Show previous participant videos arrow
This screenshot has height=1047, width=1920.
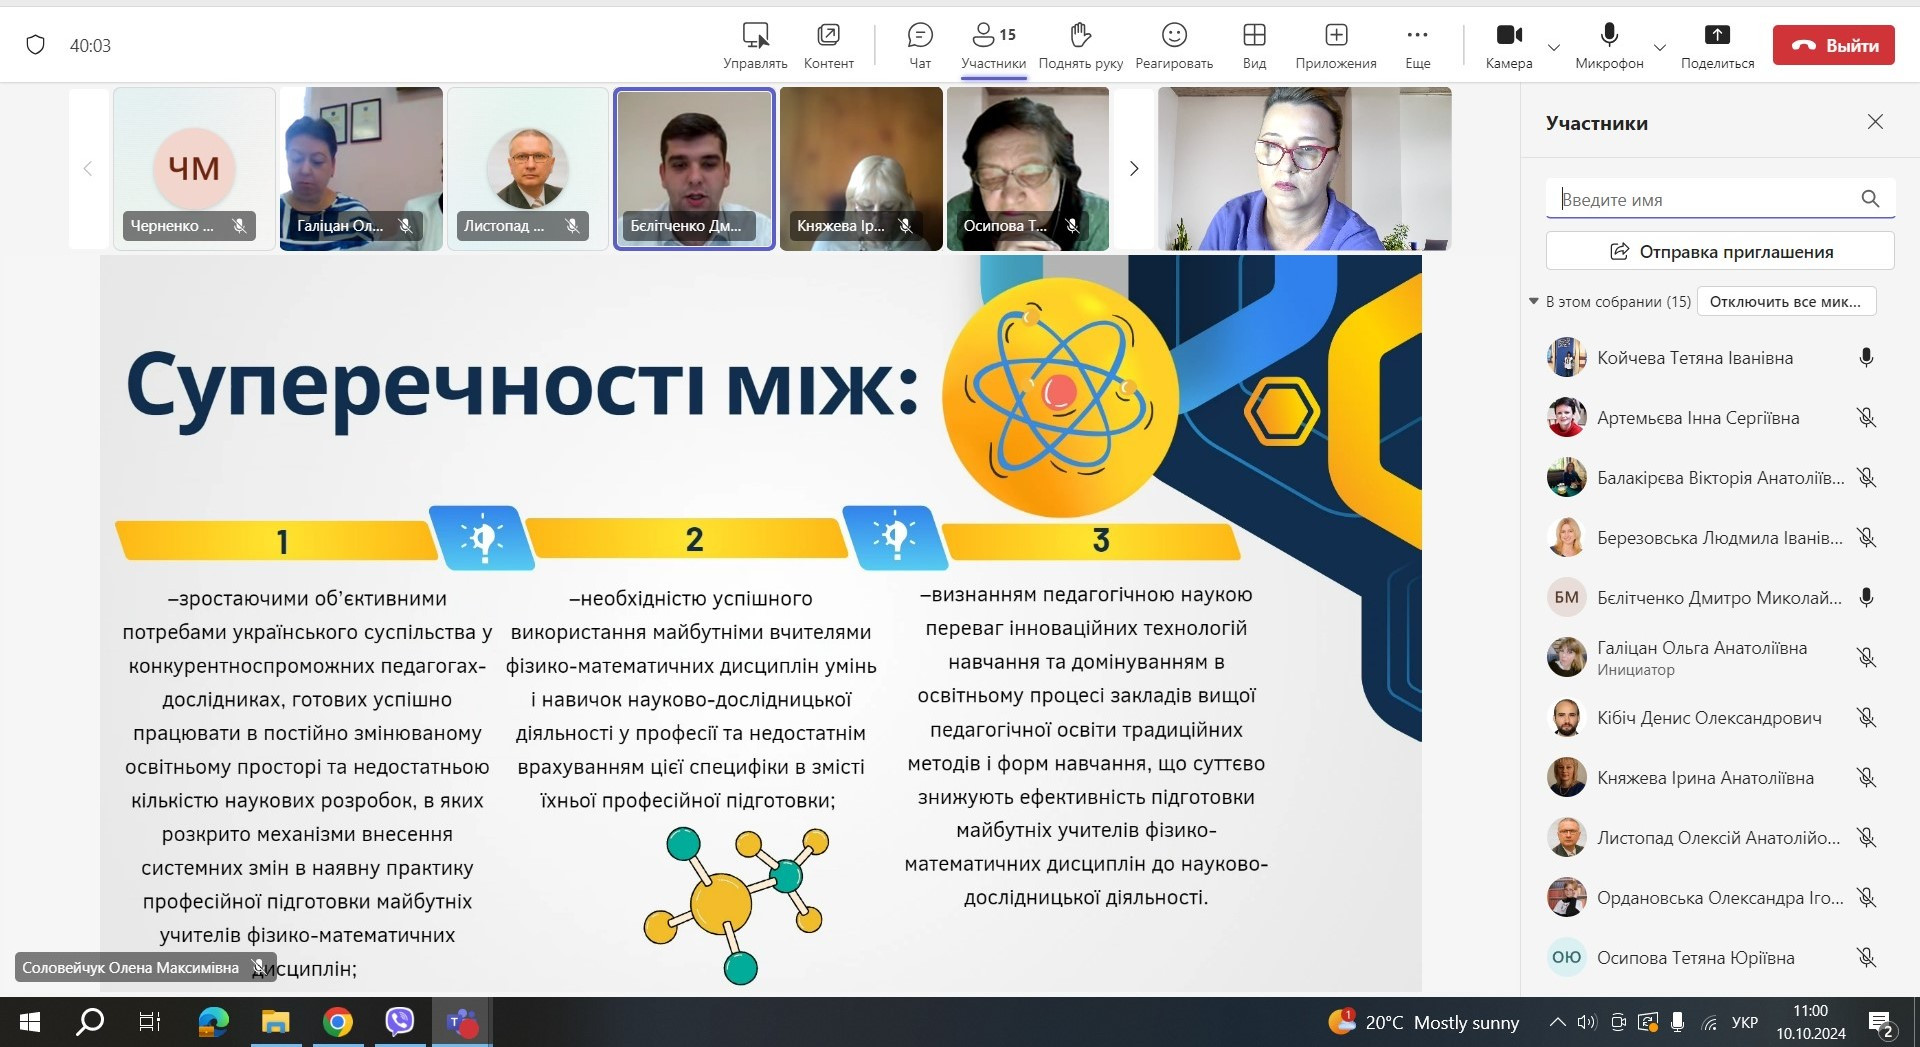[88, 168]
